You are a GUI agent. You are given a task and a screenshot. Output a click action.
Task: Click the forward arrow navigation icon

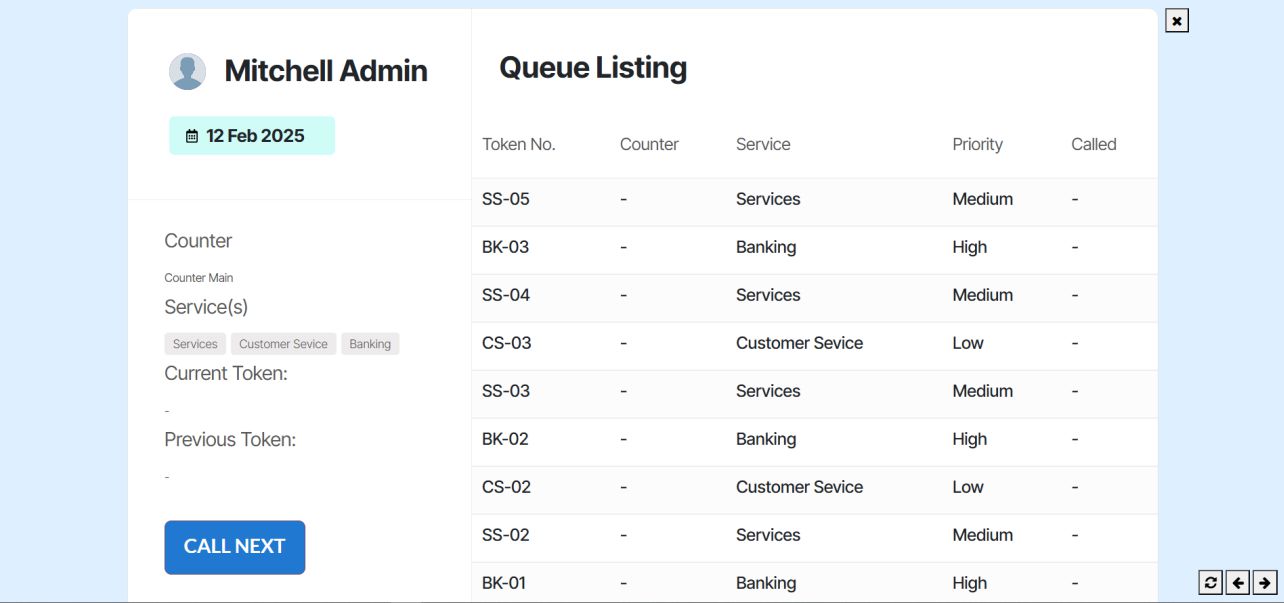point(1265,582)
